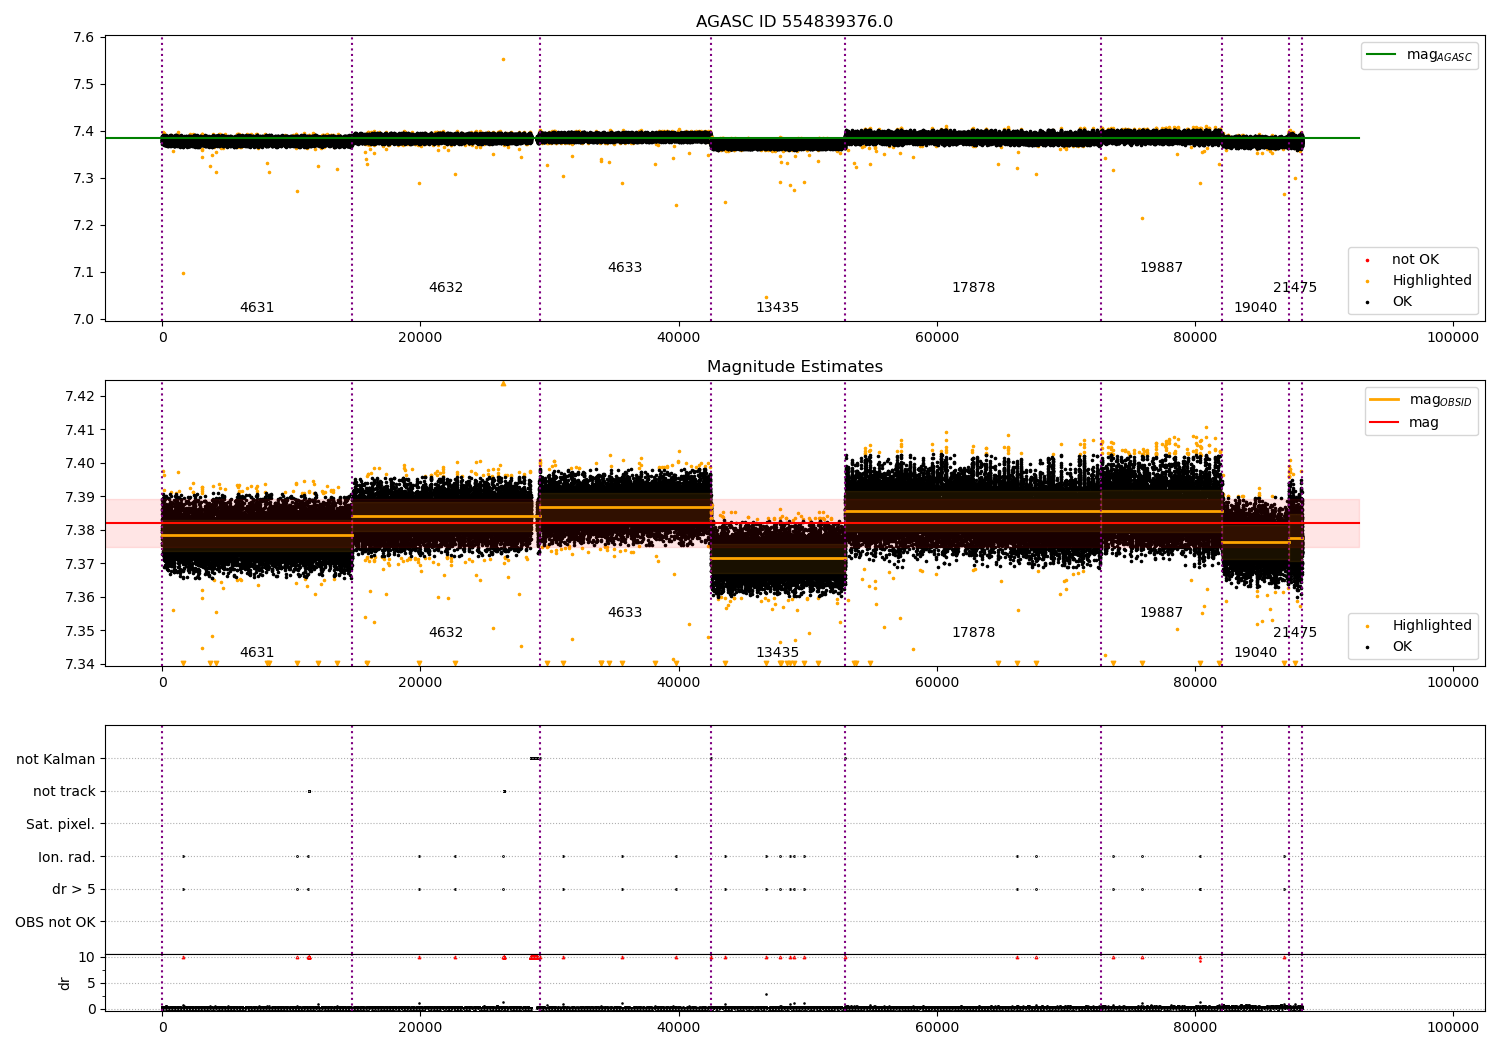Click obsid label 17878 in Magnitude Estimates plot
This screenshot has width=1500, height=1050.
click(973, 633)
